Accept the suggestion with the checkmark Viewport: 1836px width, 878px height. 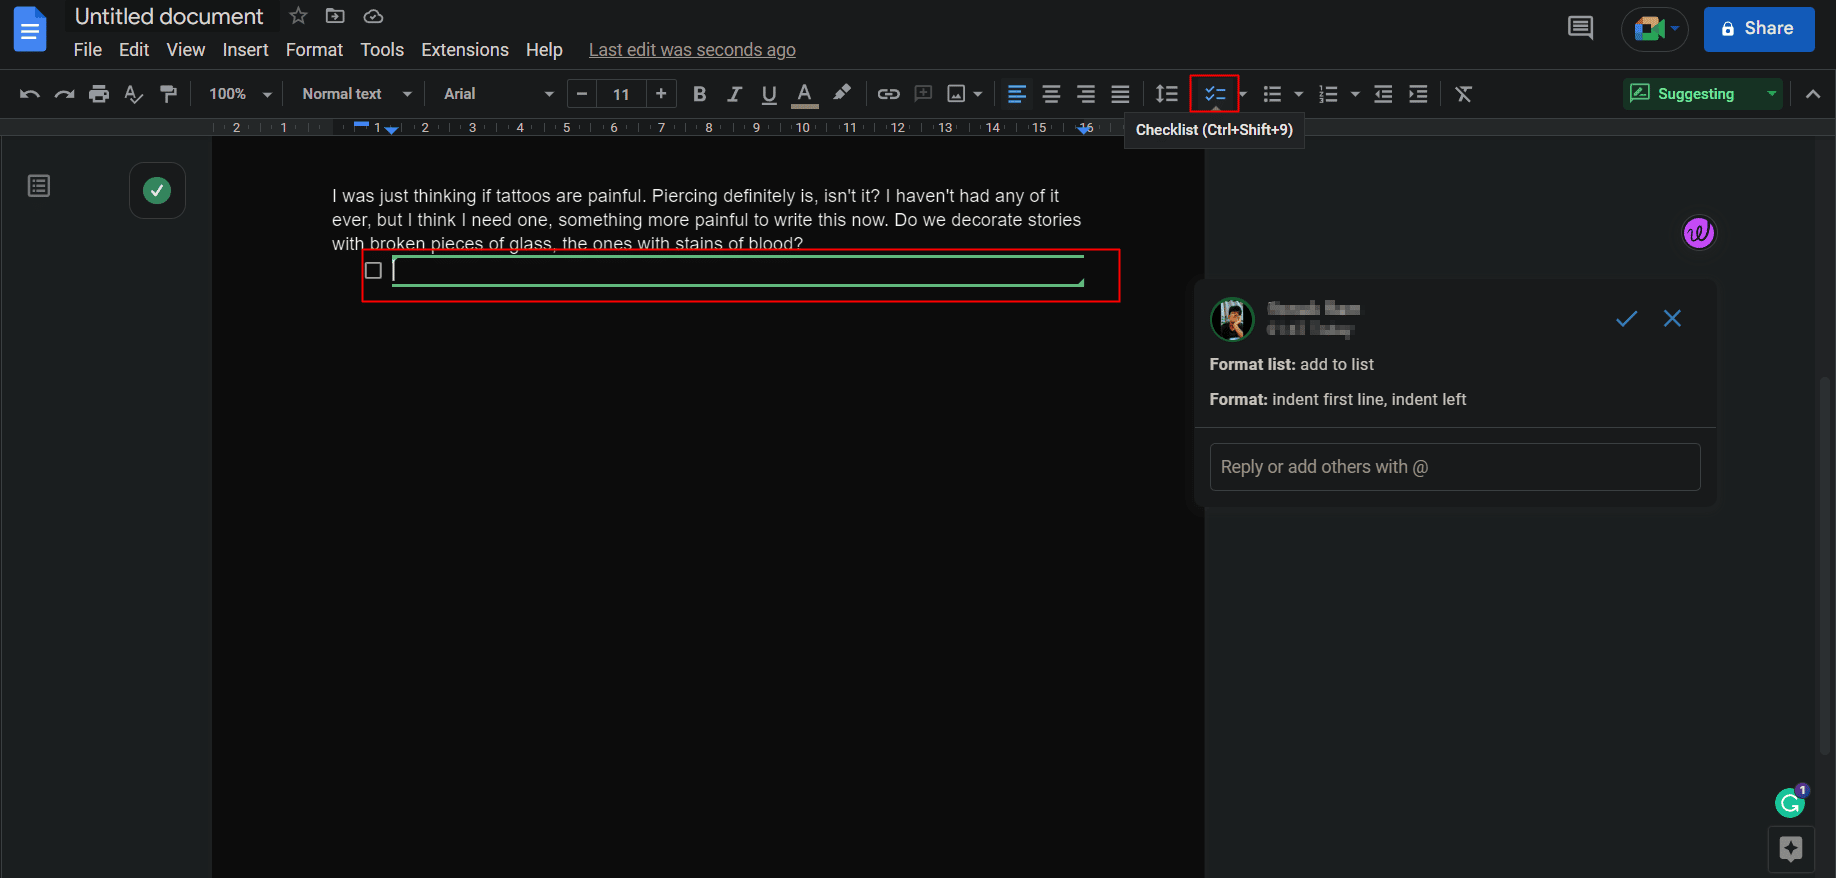coord(1627,319)
